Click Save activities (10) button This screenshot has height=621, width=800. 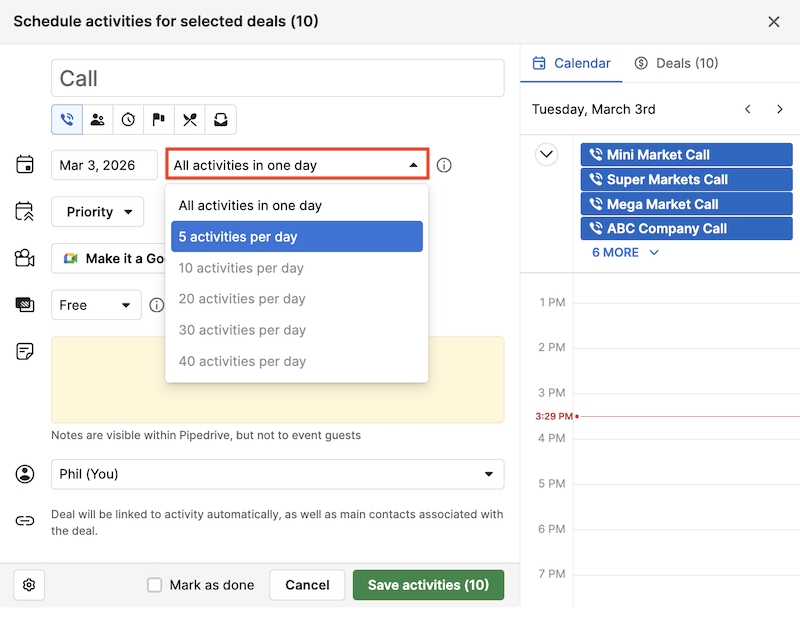pyautogui.click(x=428, y=585)
